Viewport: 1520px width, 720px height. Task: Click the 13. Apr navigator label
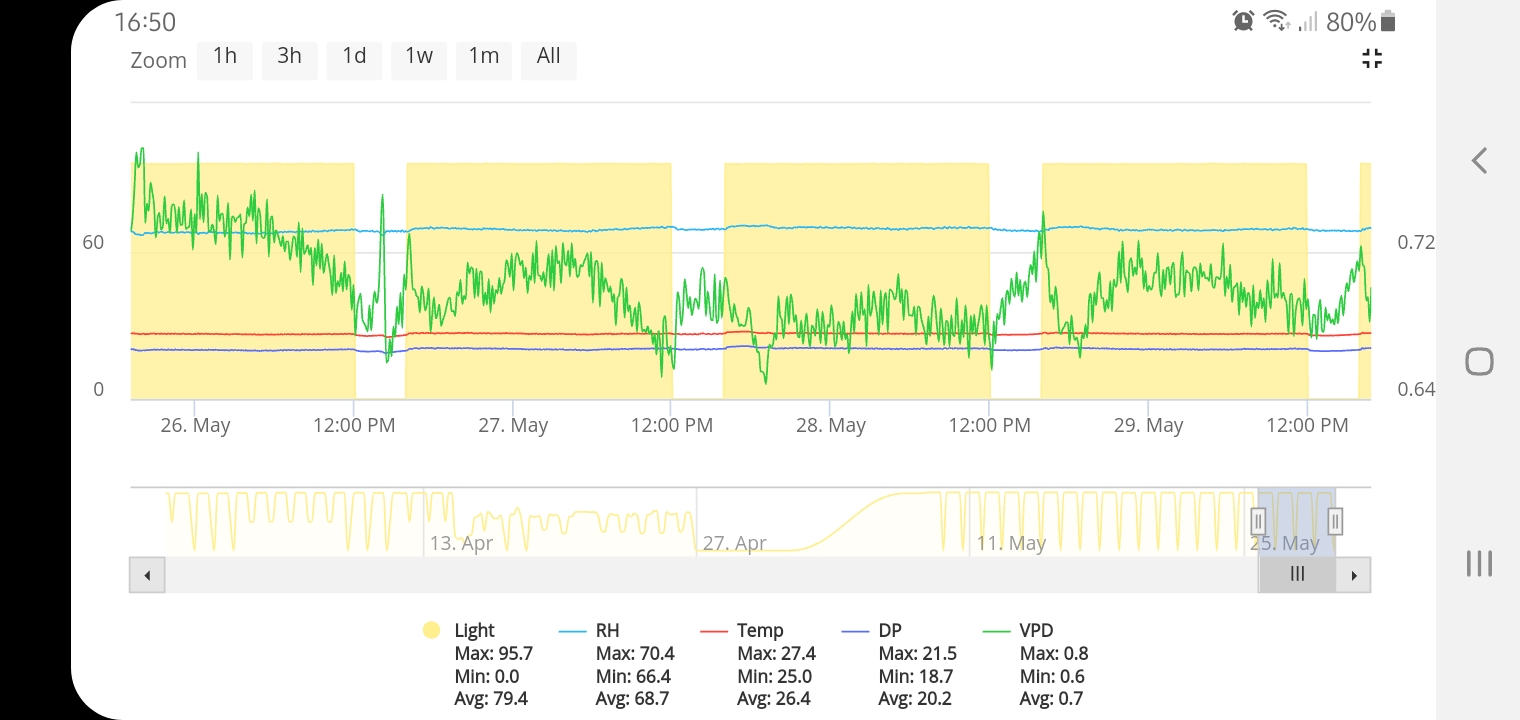coord(462,543)
